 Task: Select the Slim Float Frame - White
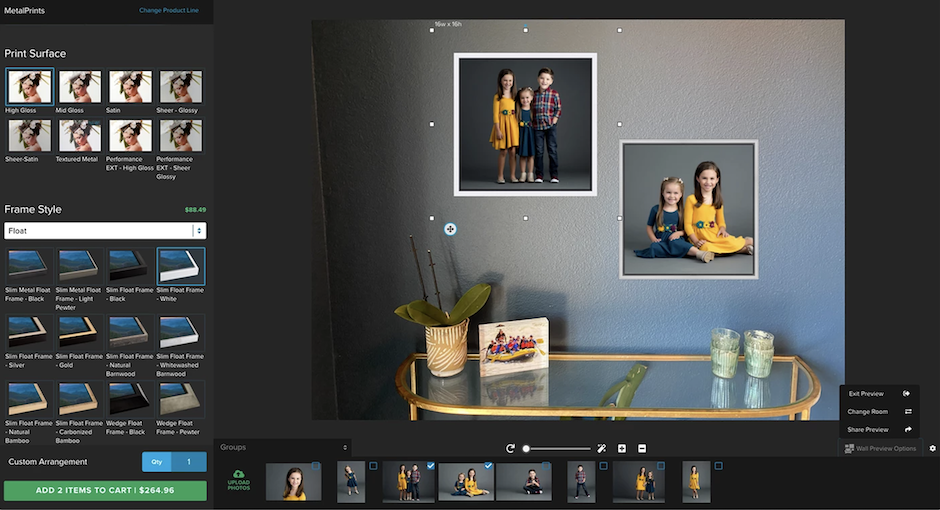180,265
